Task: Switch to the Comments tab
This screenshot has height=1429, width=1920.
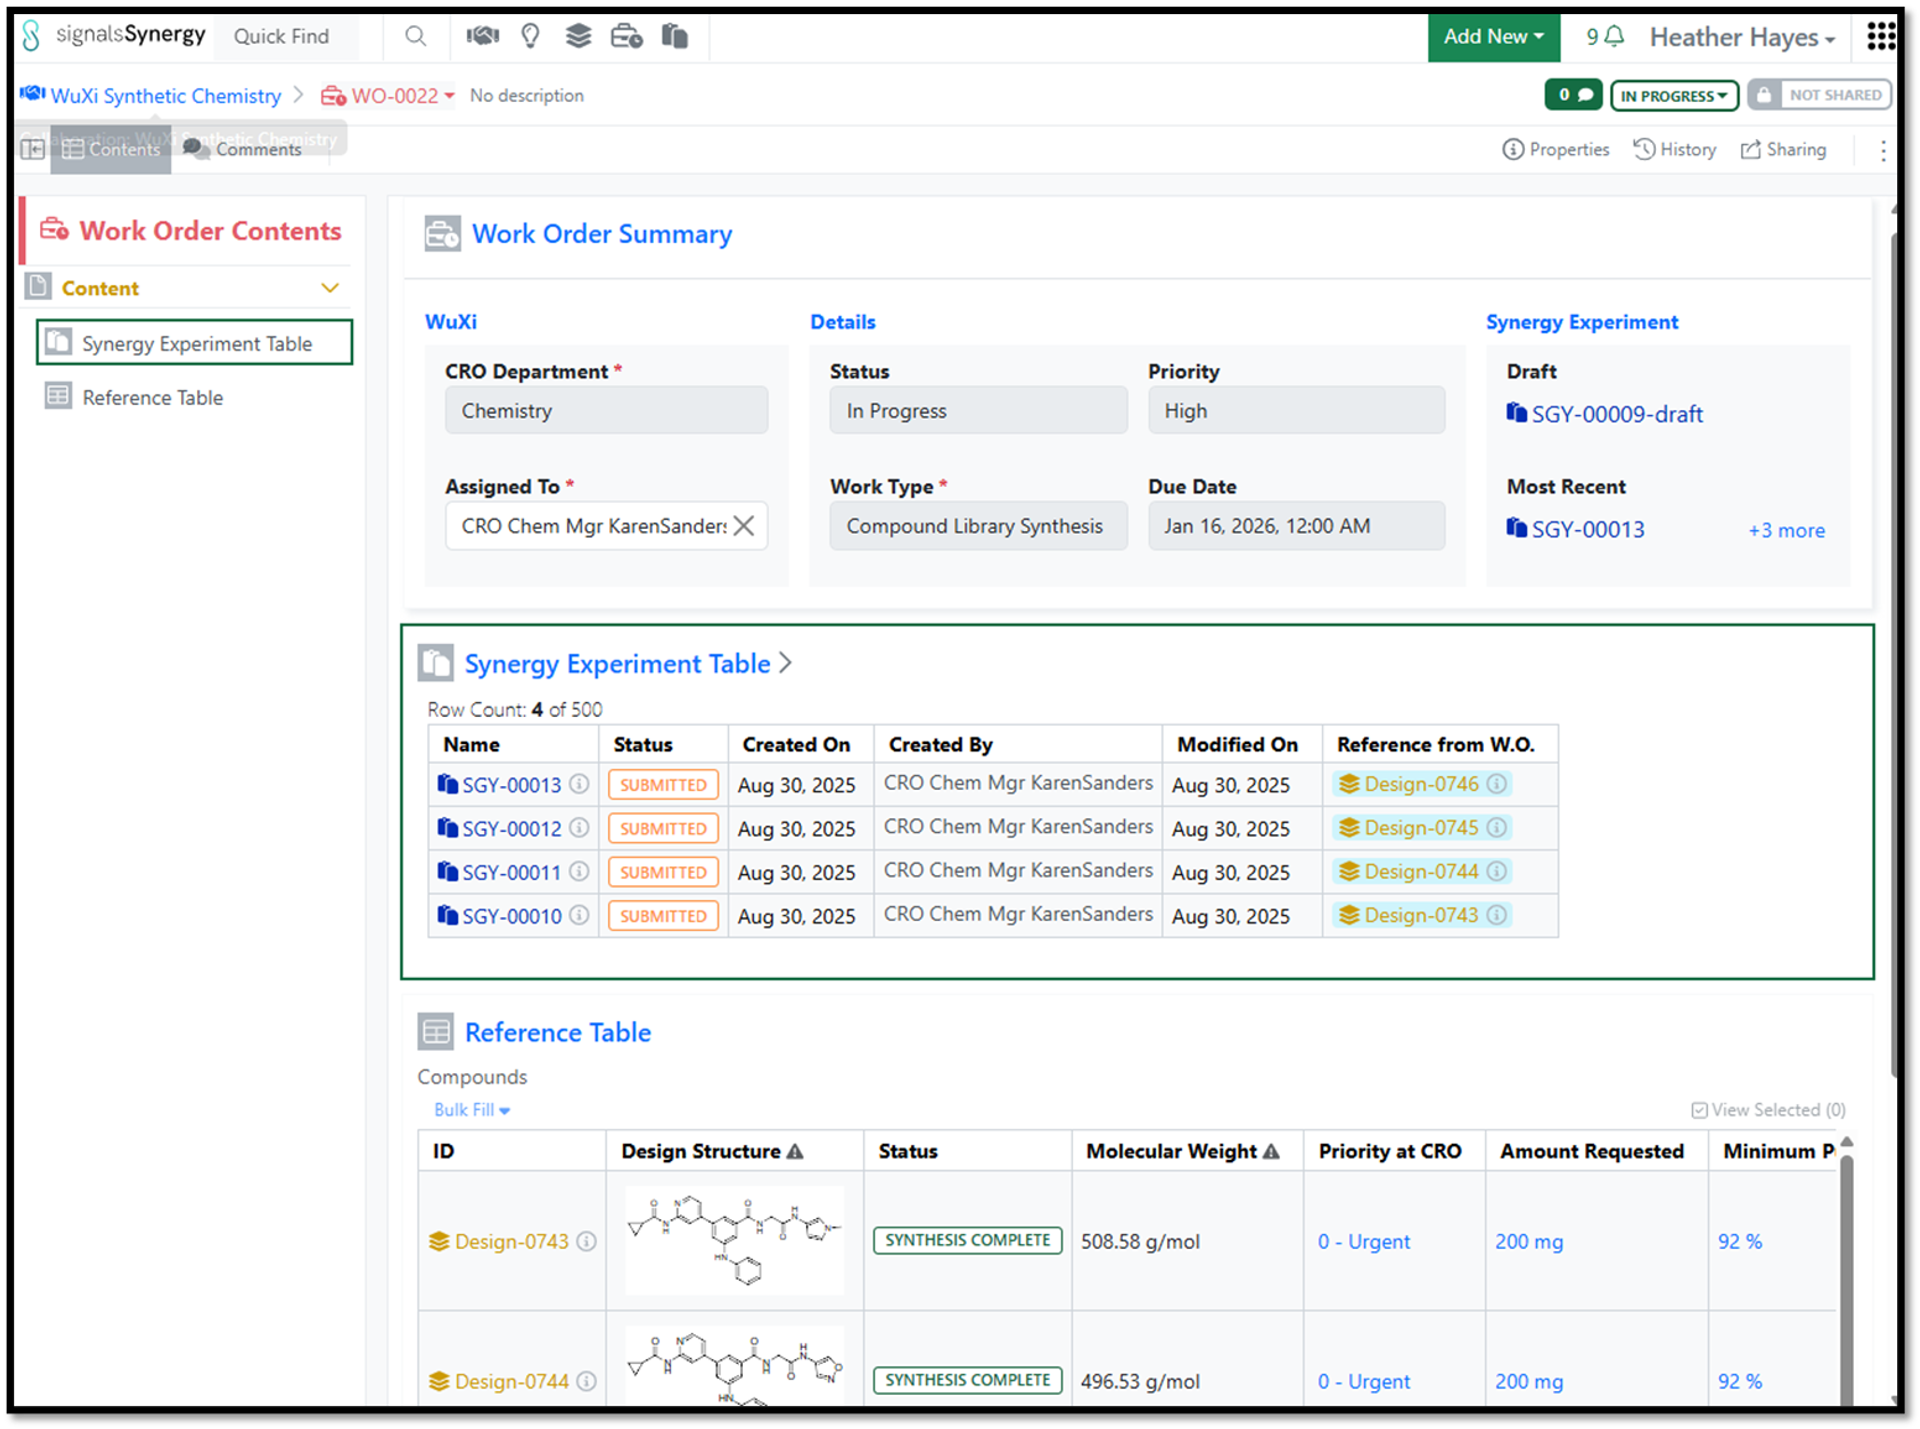Action: pyautogui.click(x=243, y=149)
